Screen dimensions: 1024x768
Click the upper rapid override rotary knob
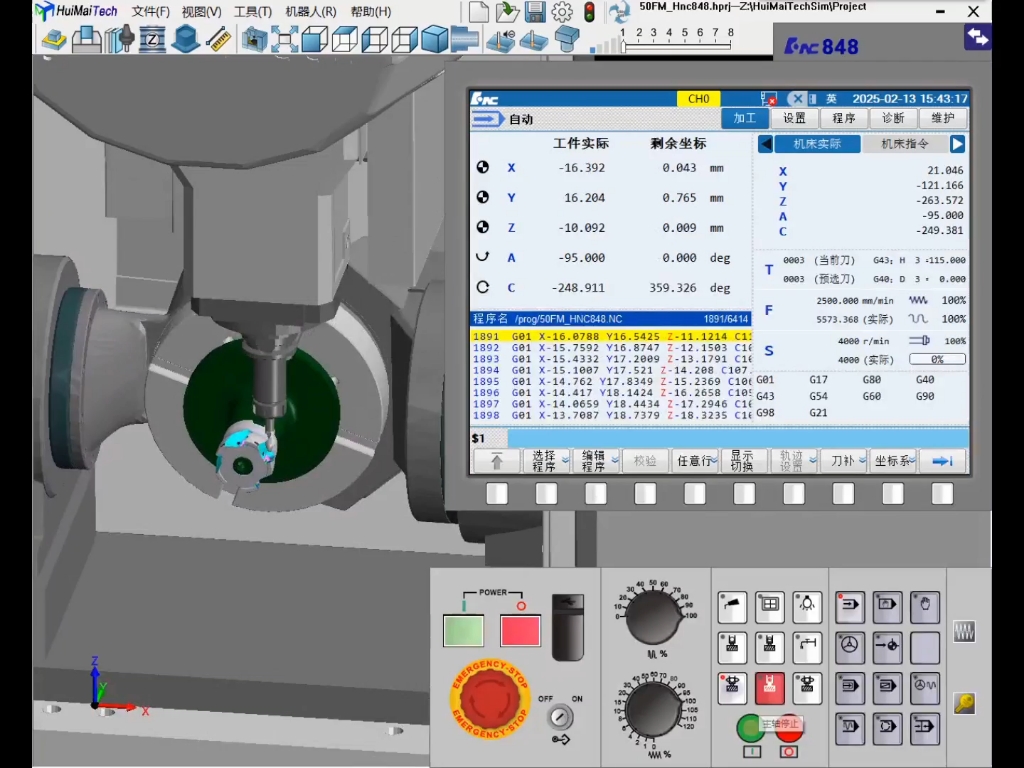coord(652,615)
